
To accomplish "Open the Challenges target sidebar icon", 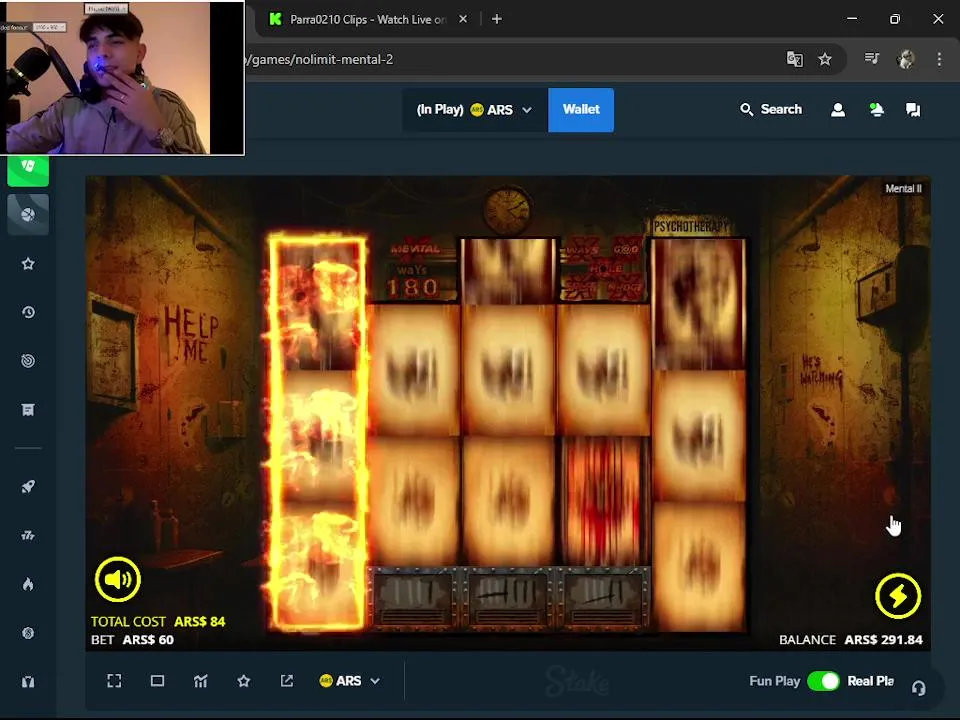I will tap(28, 361).
